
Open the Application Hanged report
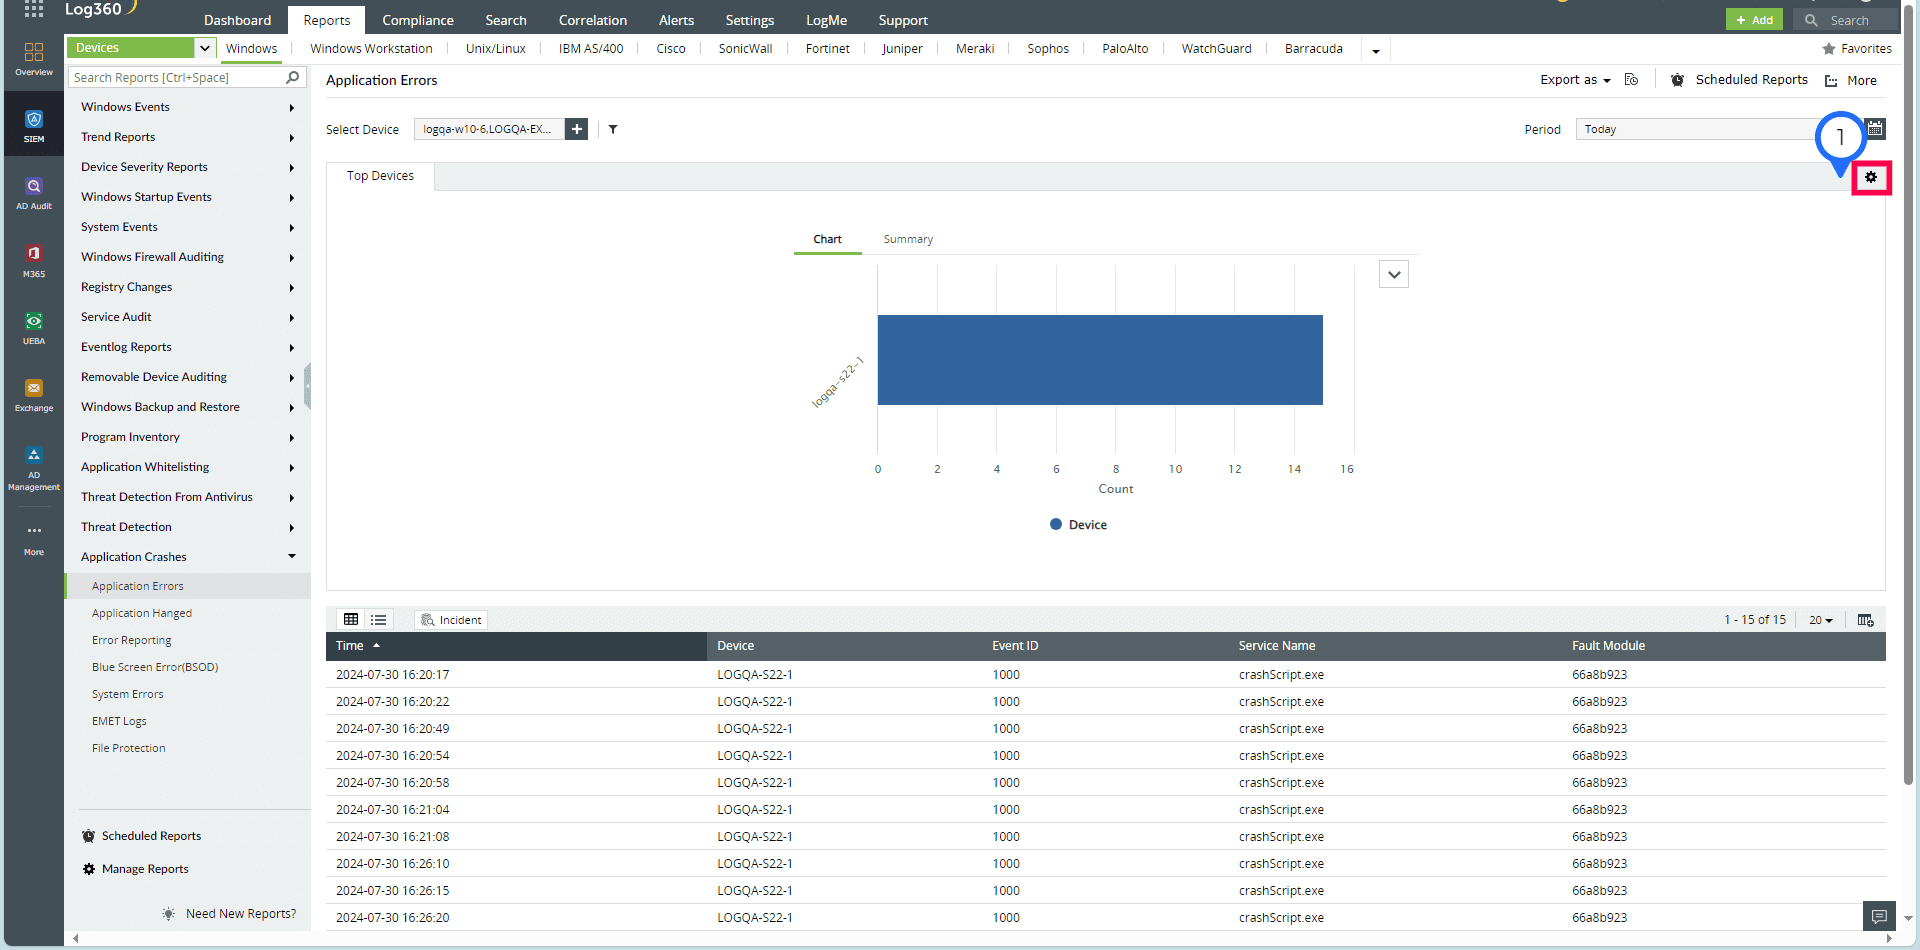point(142,613)
